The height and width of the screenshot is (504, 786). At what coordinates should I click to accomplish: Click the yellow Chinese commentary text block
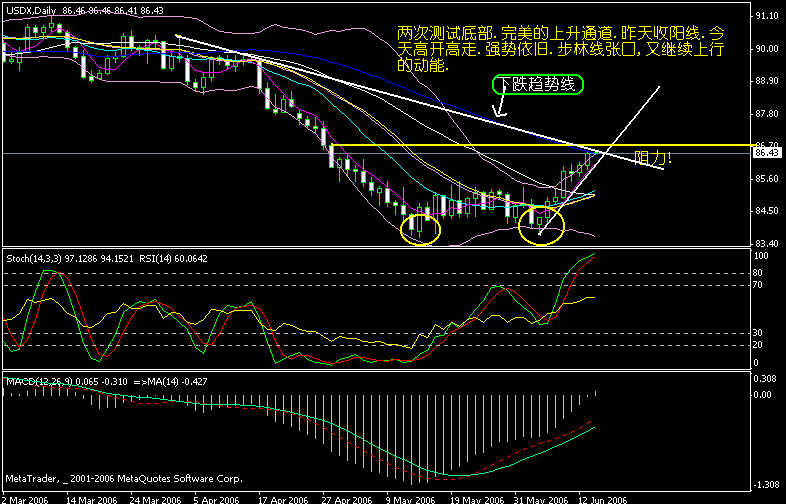[560, 49]
